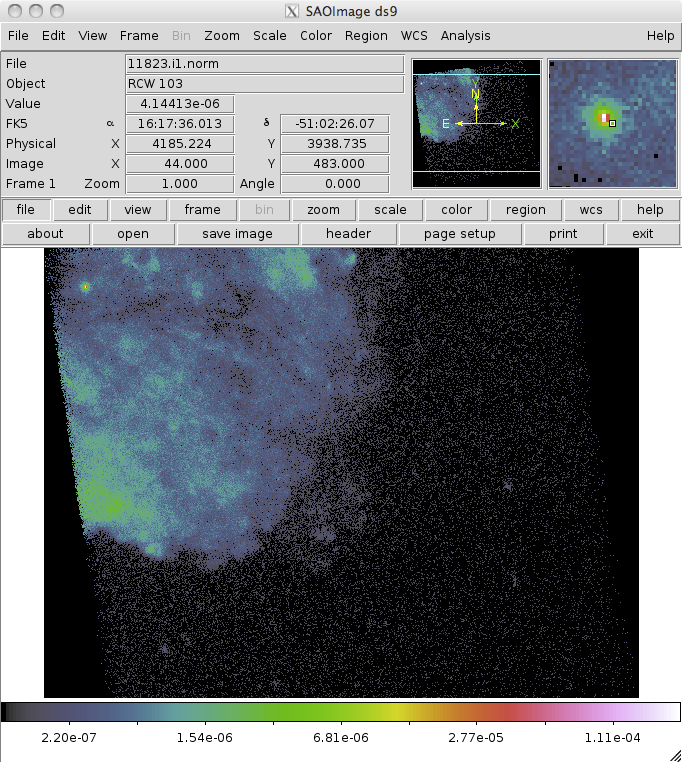Click the colorbar gradient at the bottom
This screenshot has width=682, height=762.
pyautogui.click(x=340, y=712)
